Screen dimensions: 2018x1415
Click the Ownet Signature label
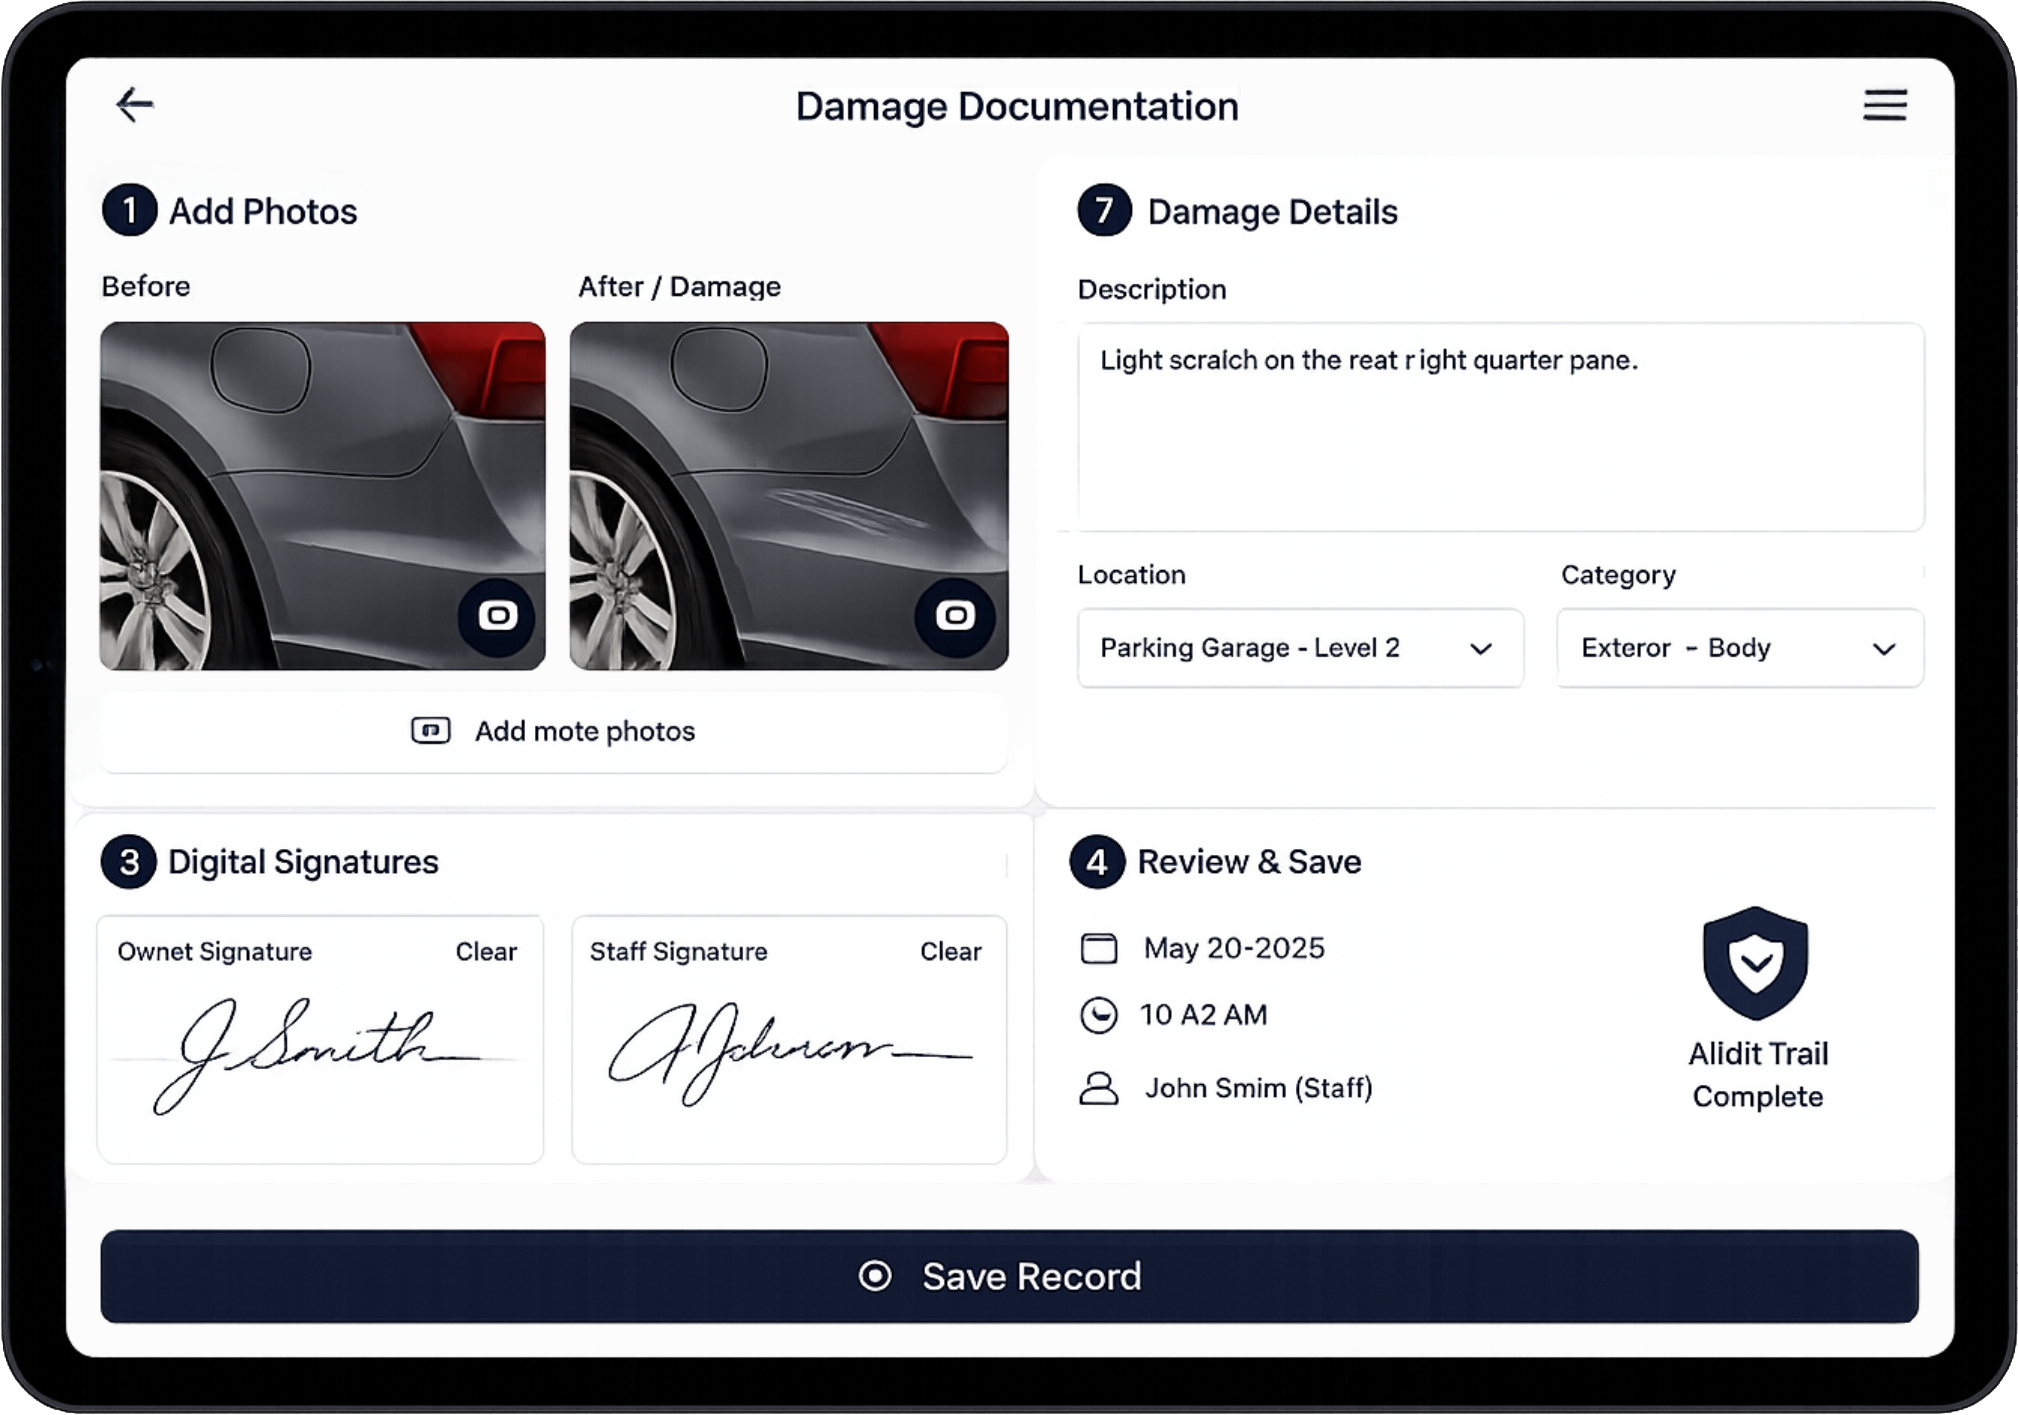215,951
